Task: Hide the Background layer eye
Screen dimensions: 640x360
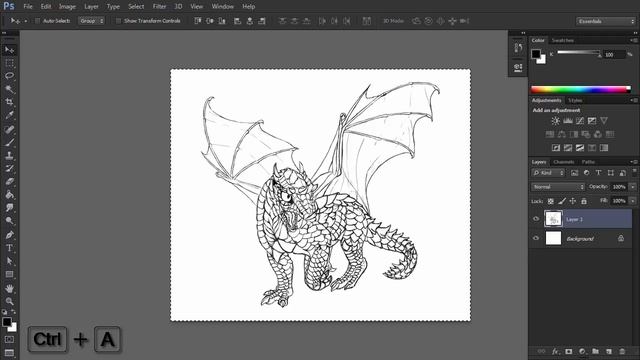Action: [536, 238]
